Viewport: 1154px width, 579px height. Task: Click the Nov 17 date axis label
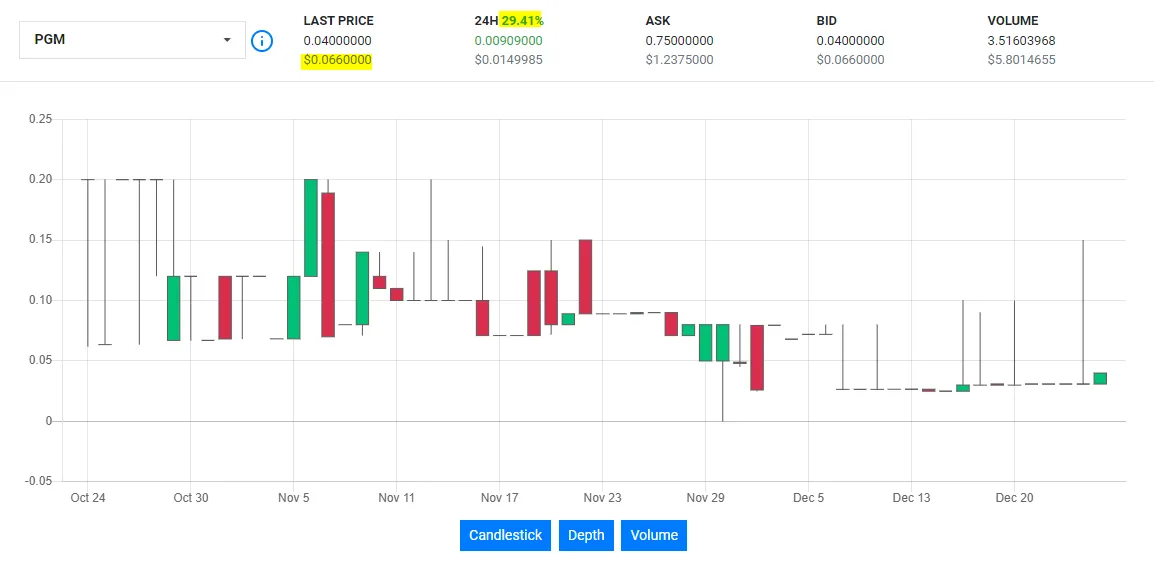point(500,498)
